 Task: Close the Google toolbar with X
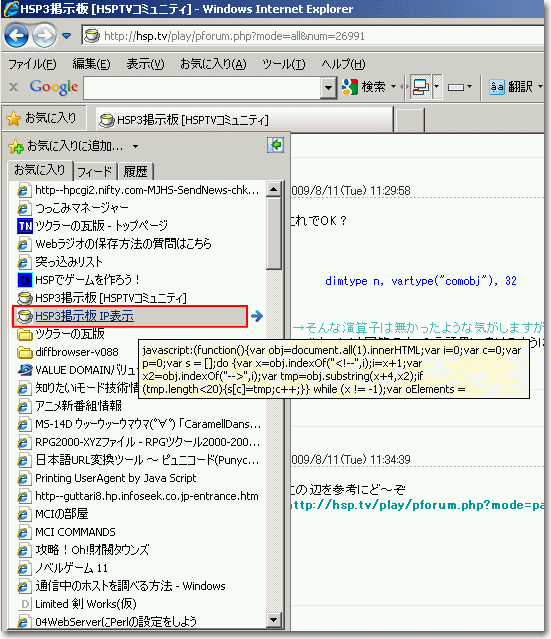[x=13, y=87]
